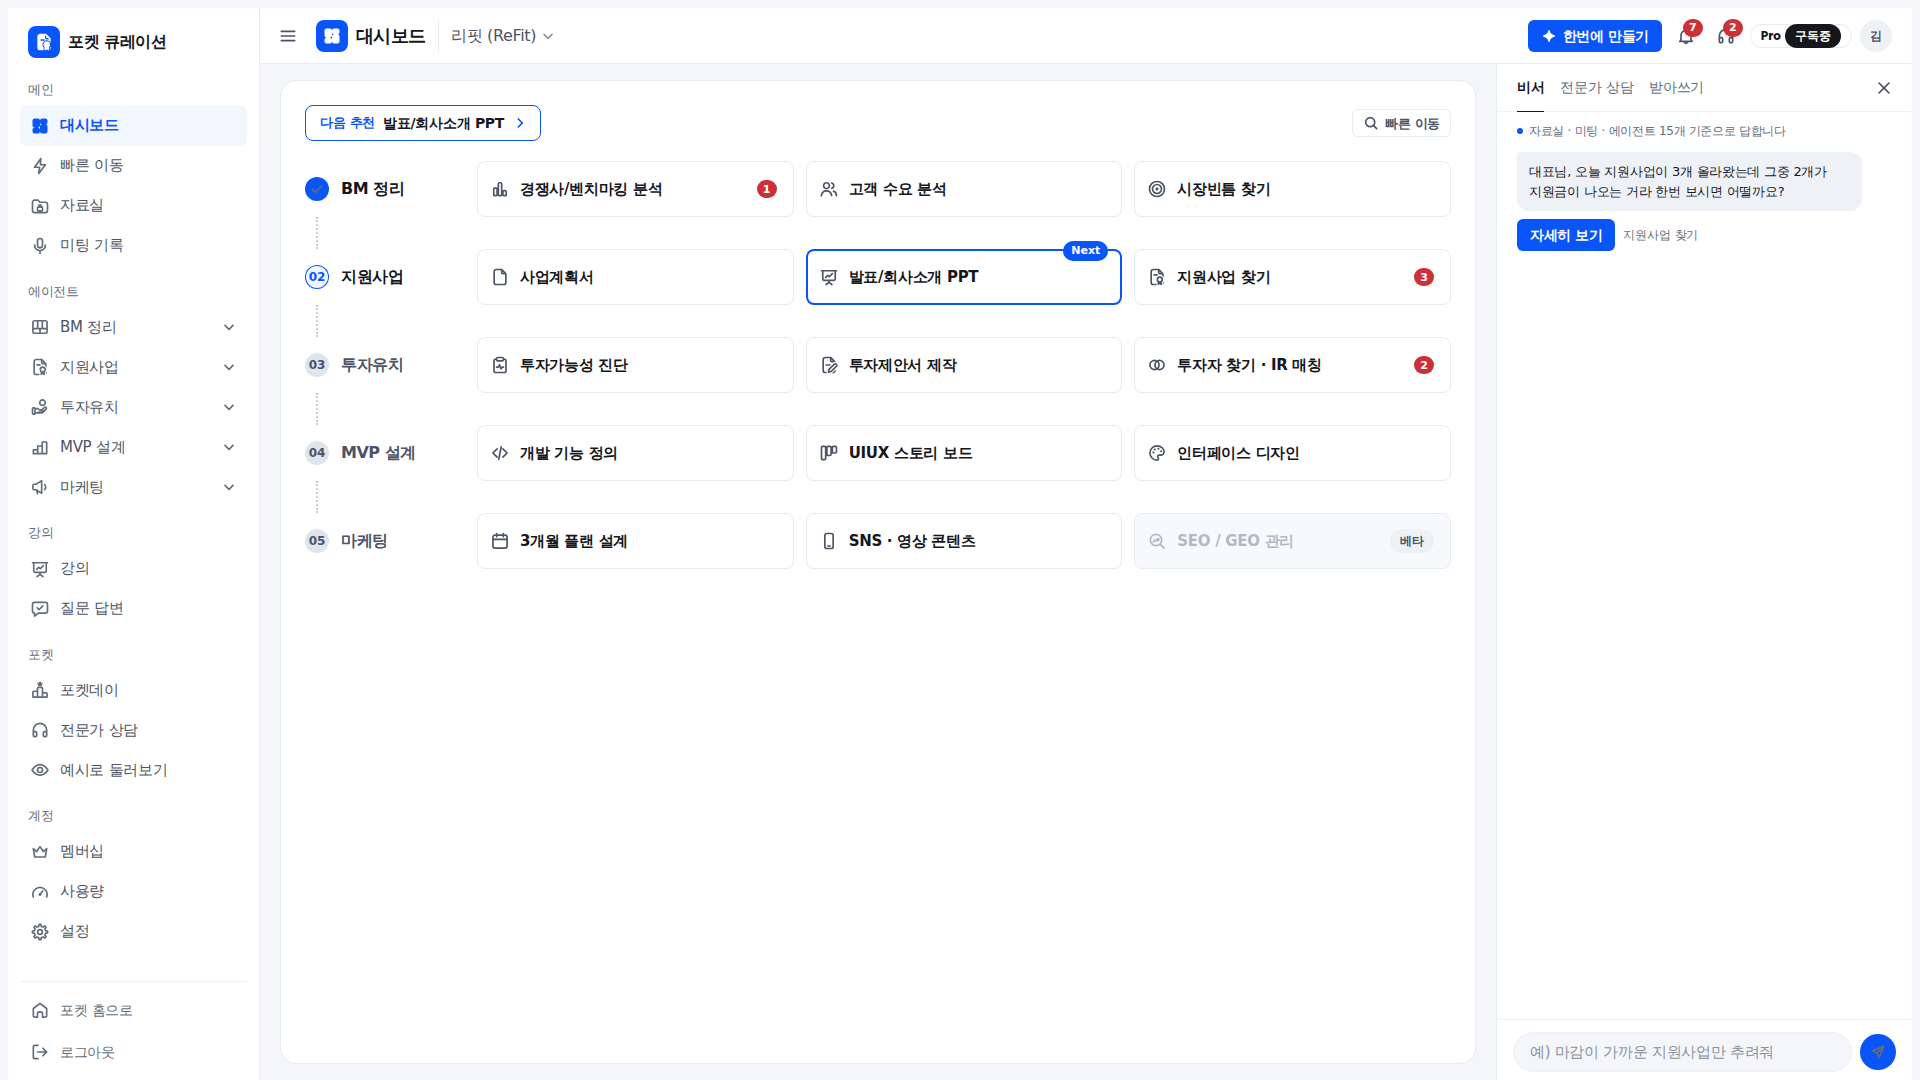This screenshot has height=1080, width=1920.
Task: Switch to 받아쓰기 tab
Action: 1676,88
